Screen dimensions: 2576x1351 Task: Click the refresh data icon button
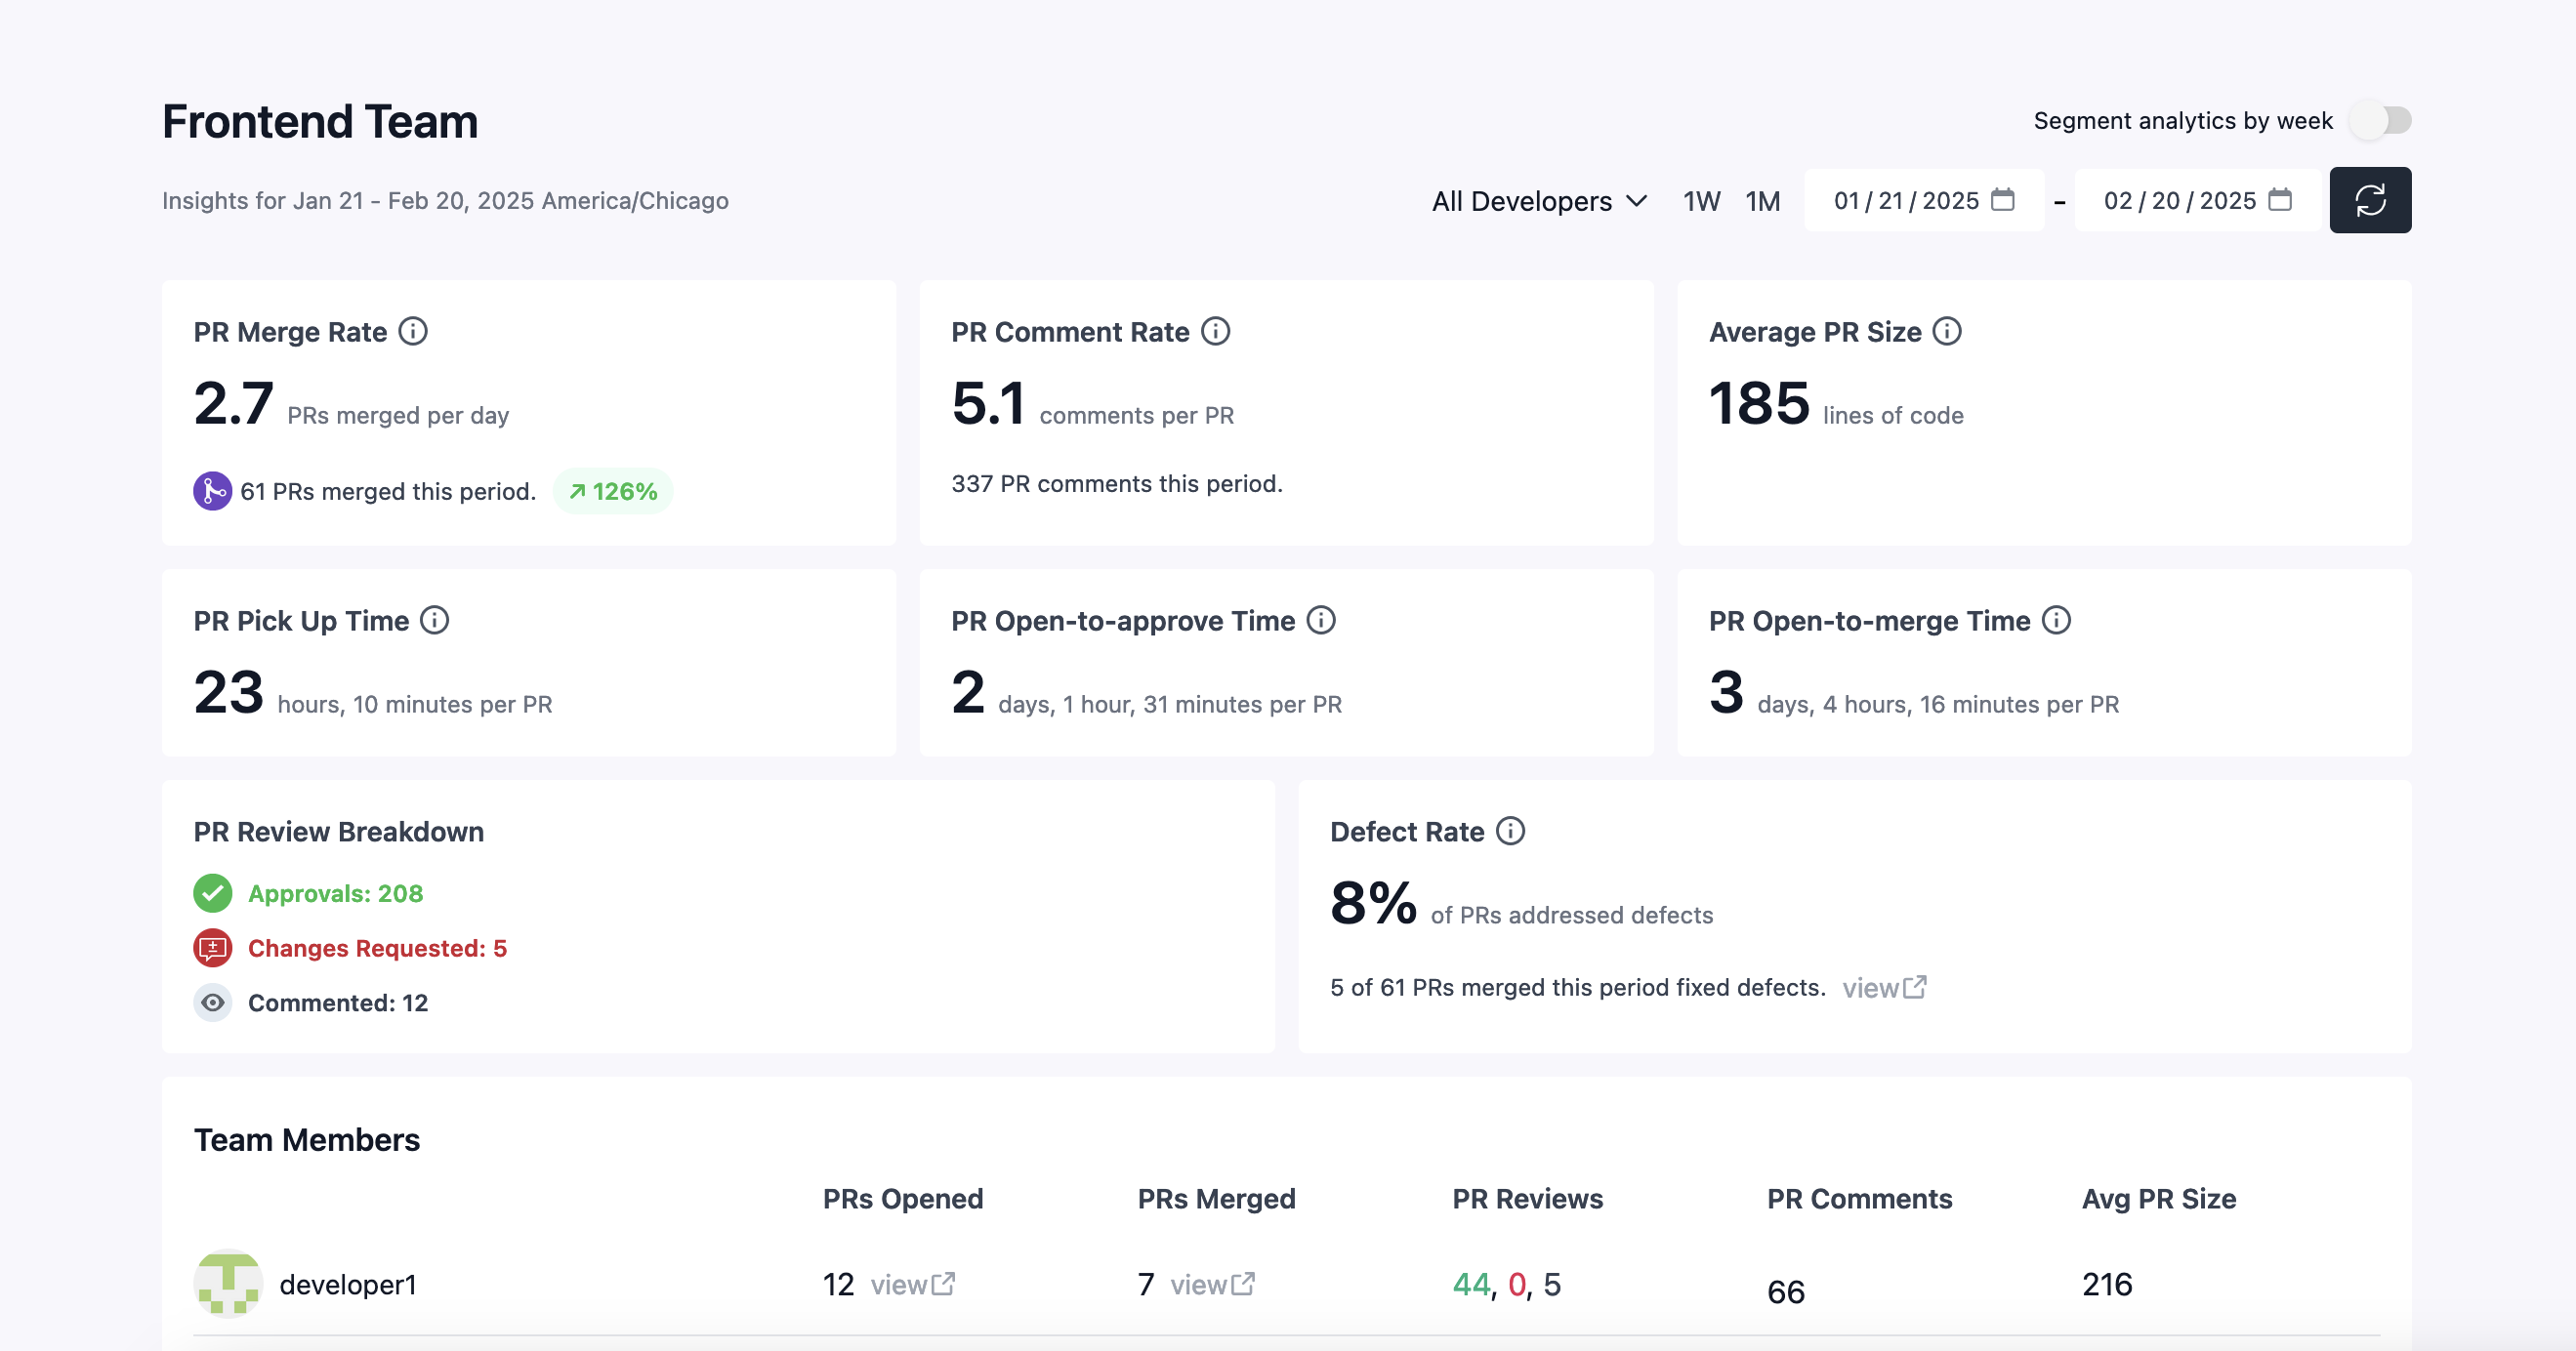[2371, 200]
